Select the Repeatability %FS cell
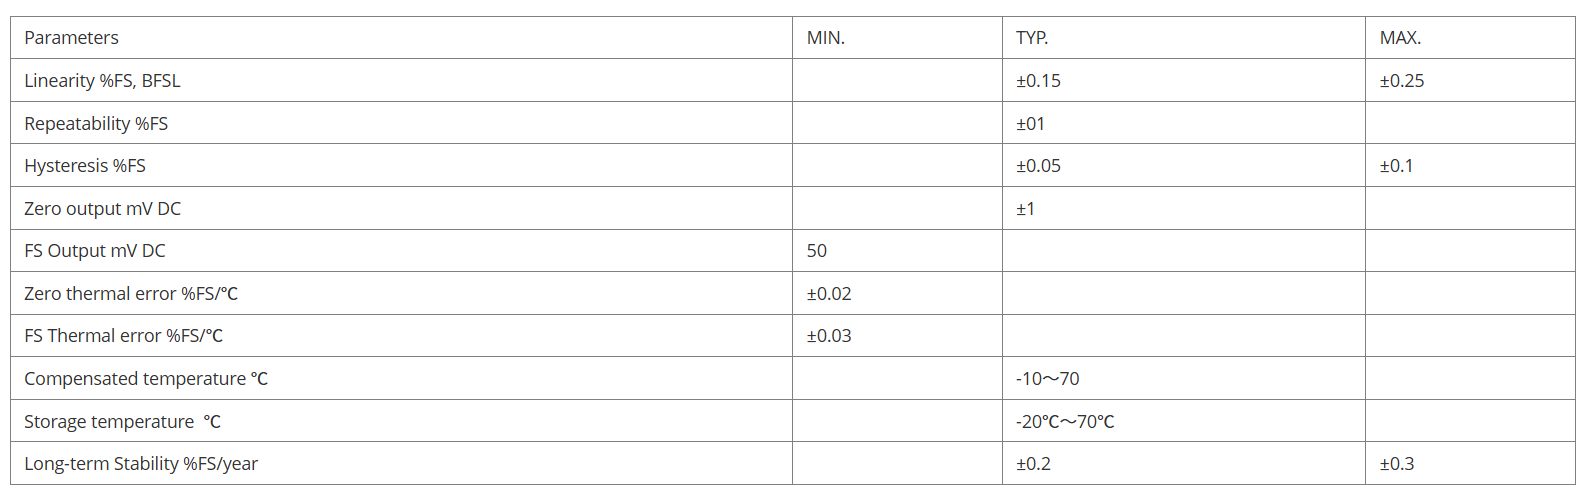This screenshot has width=1588, height=499. (x=96, y=124)
